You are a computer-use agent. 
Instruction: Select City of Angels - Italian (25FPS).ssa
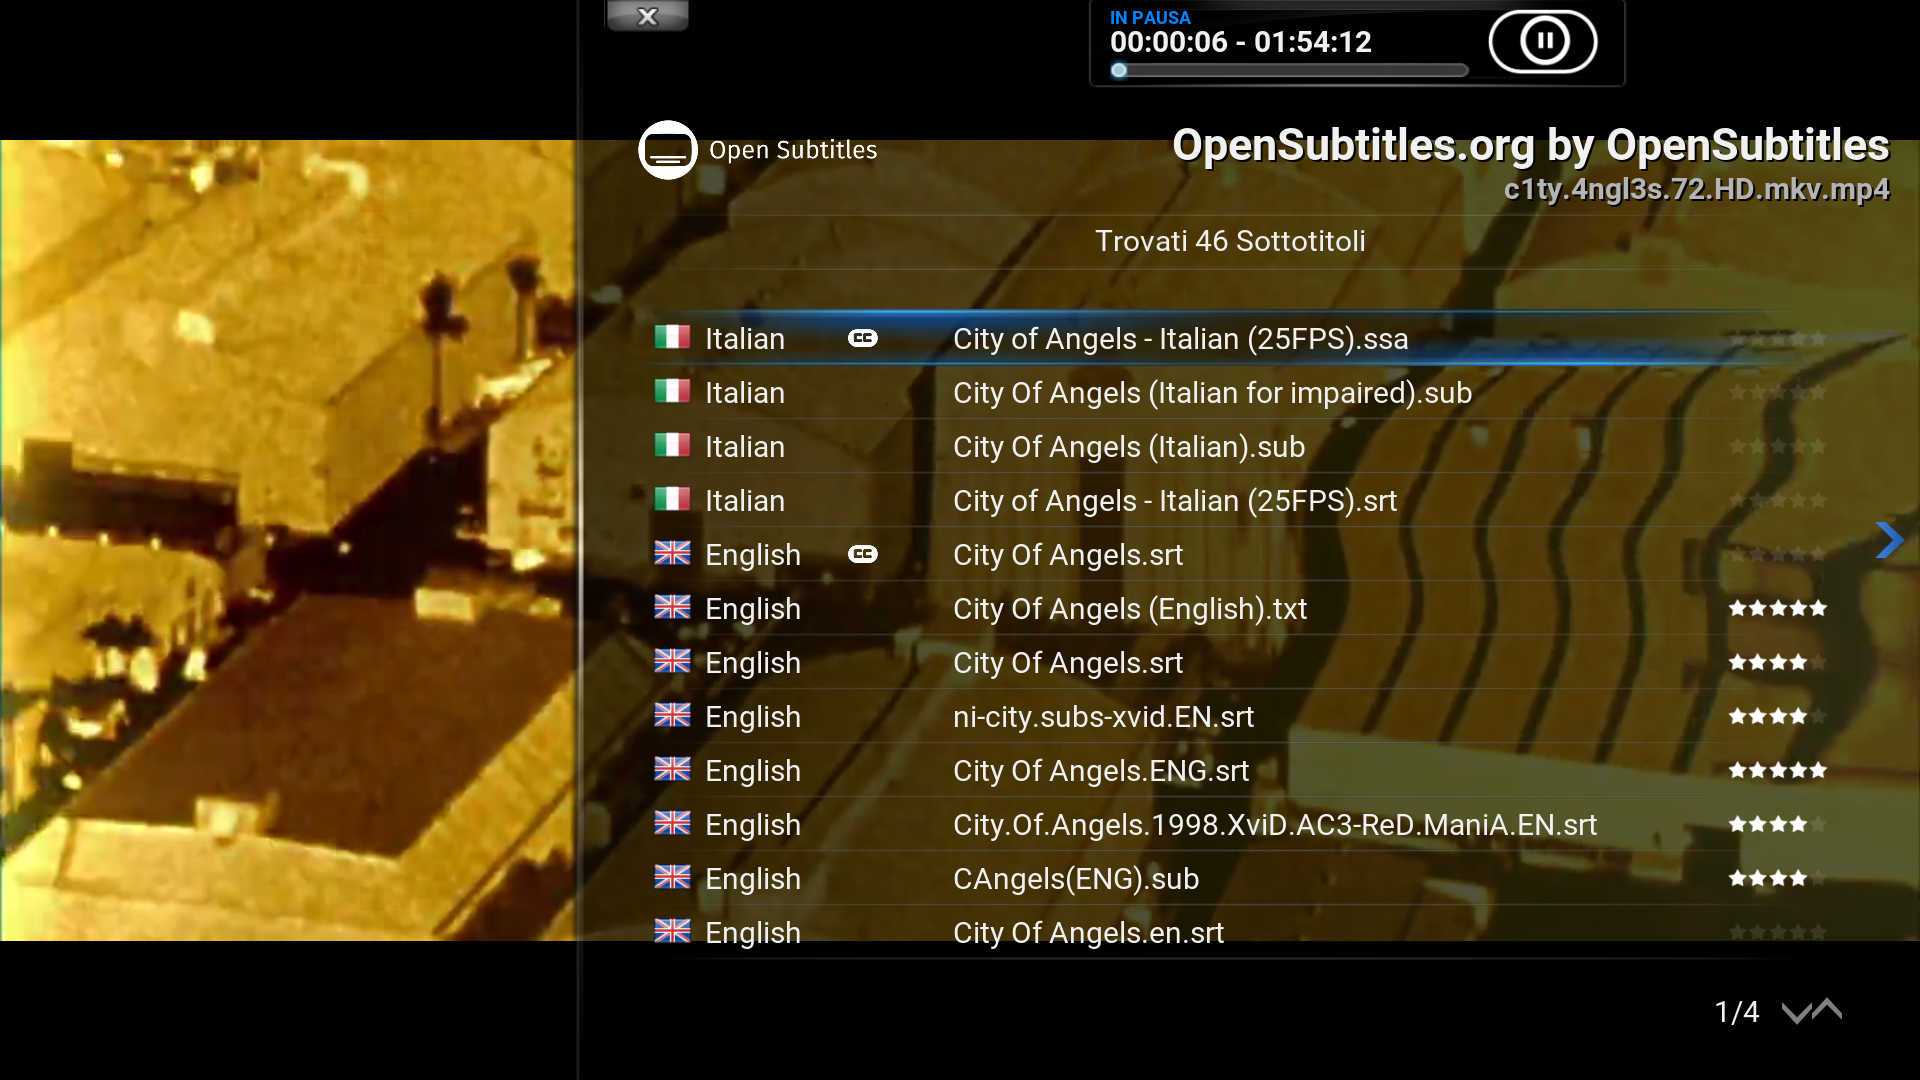[1240, 339]
